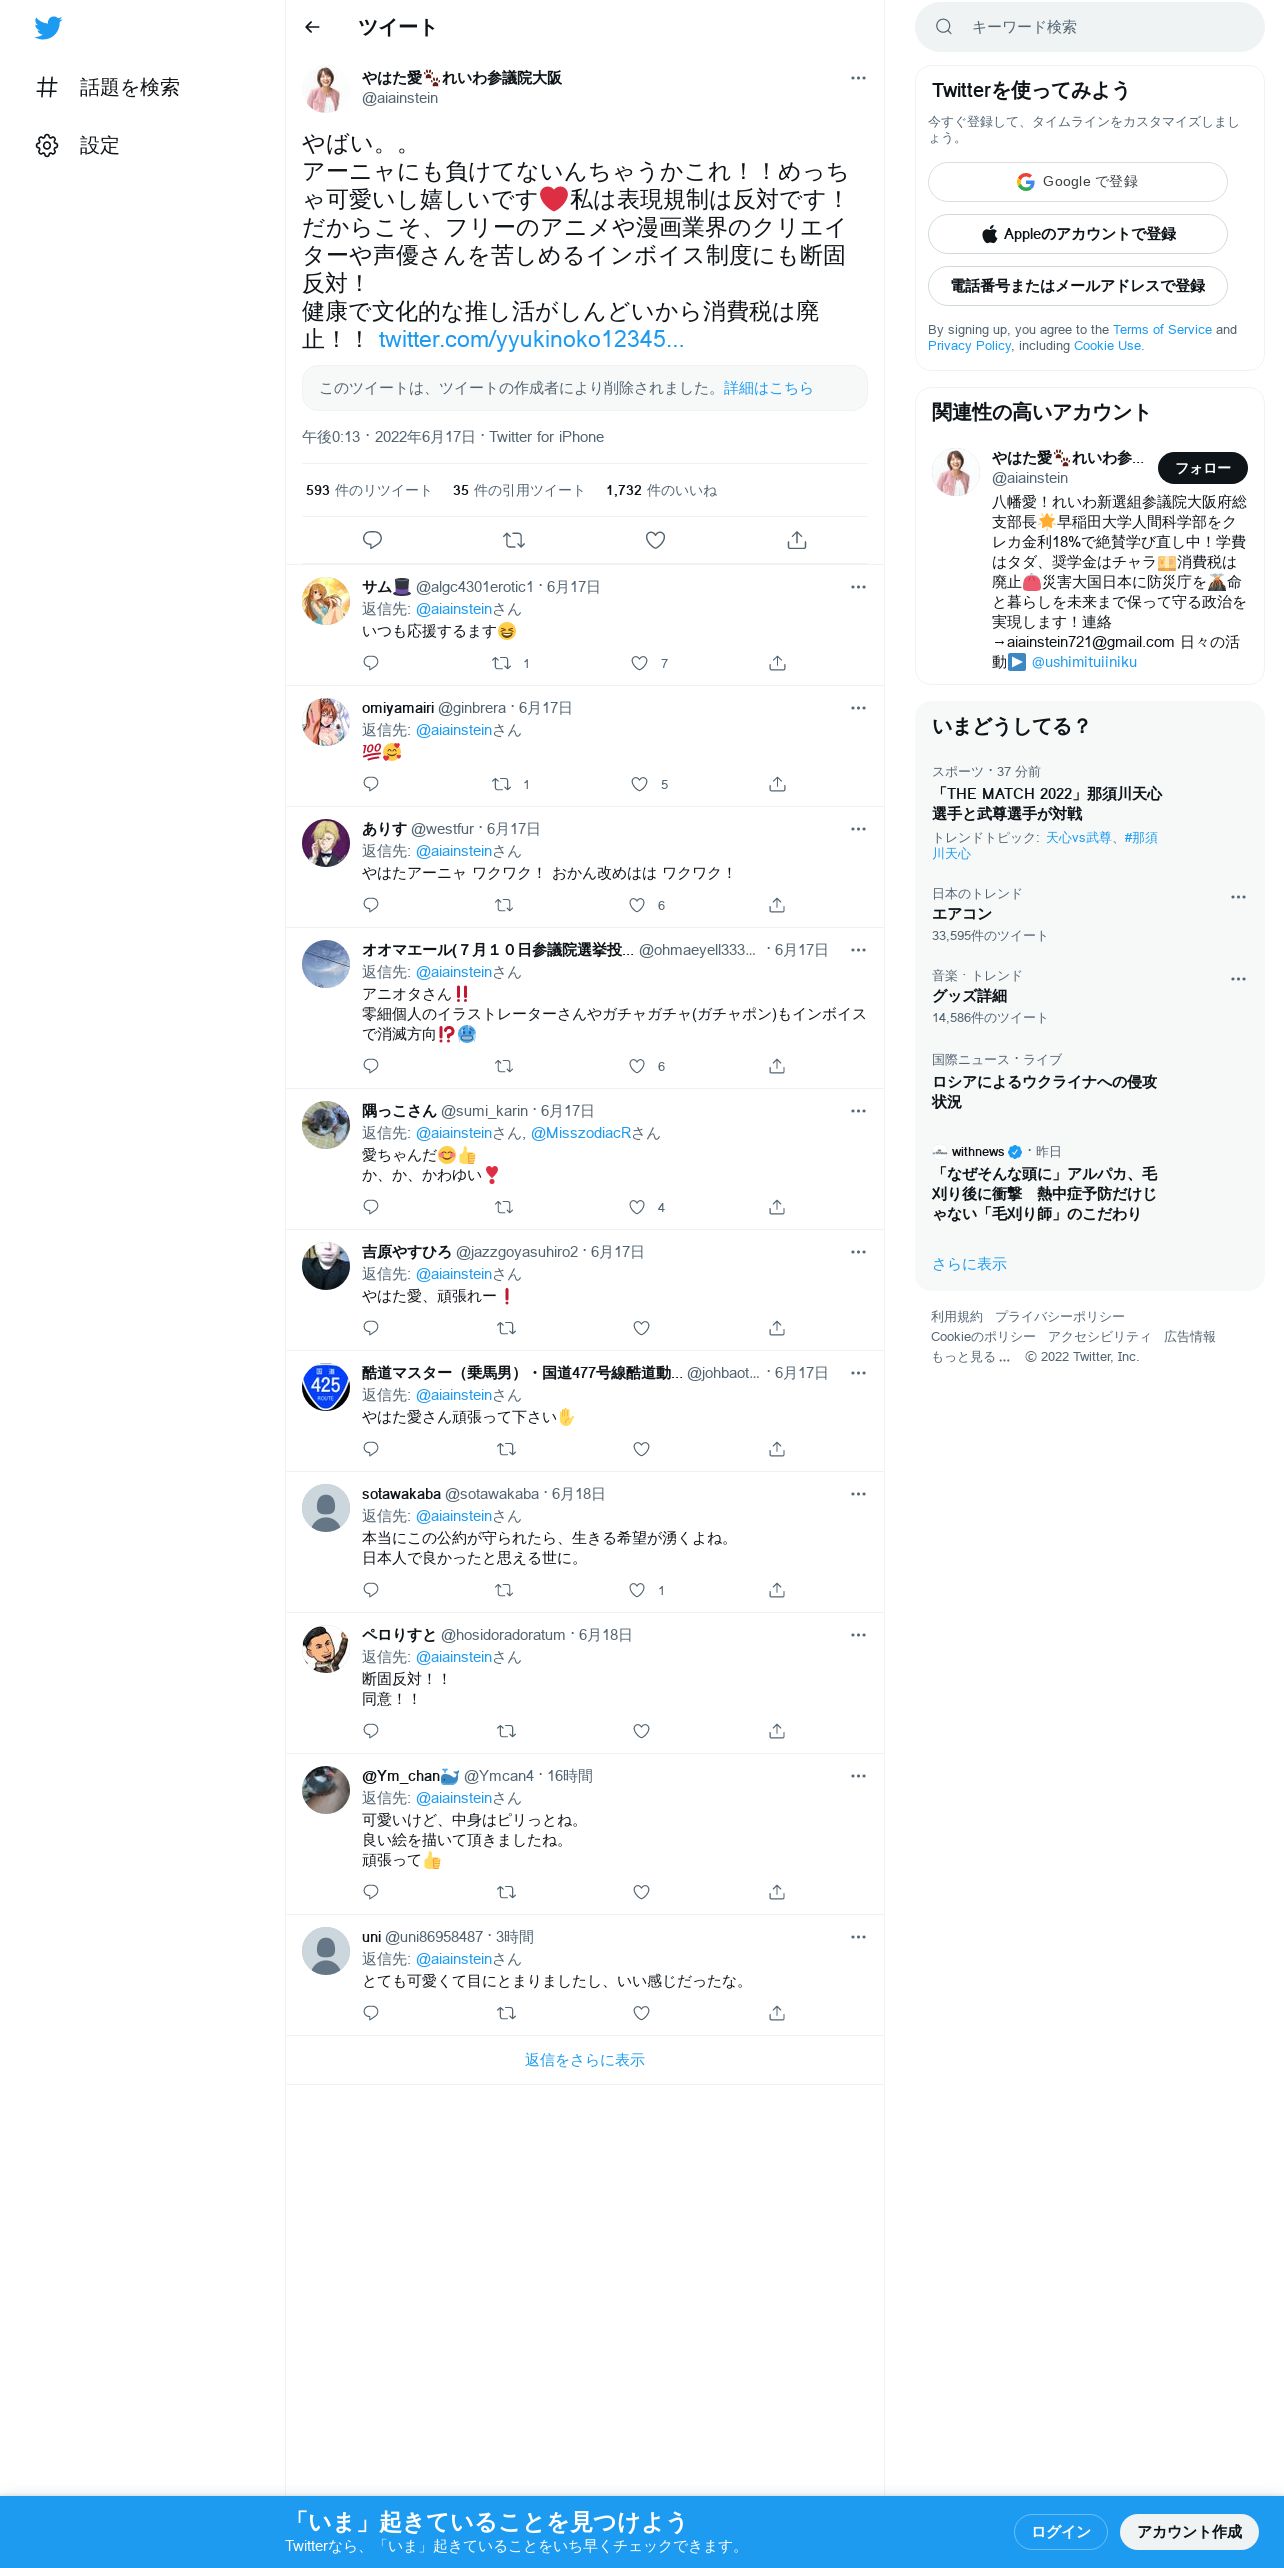
Task: Open the more options for エアコン trend
Action: pos(1238,897)
